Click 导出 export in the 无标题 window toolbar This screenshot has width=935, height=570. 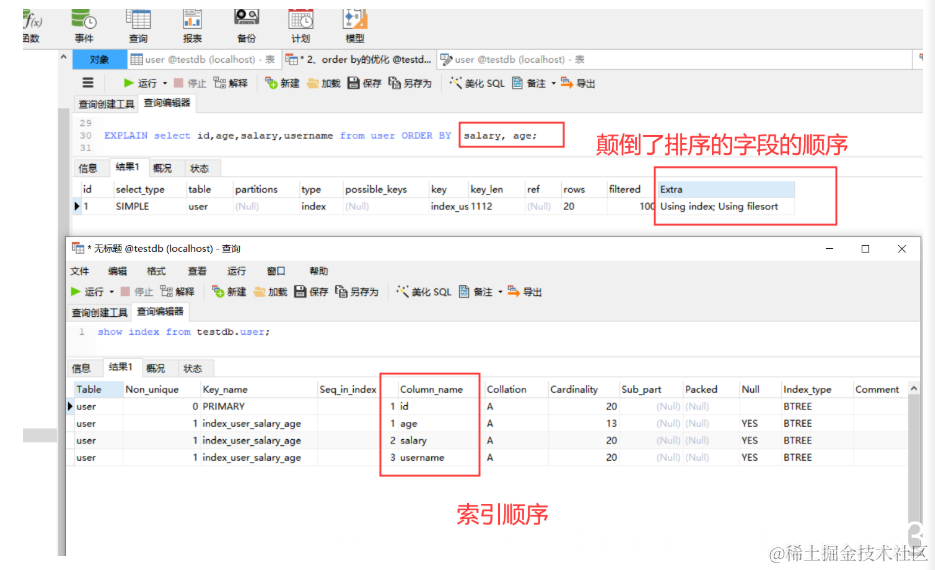point(525,292)
